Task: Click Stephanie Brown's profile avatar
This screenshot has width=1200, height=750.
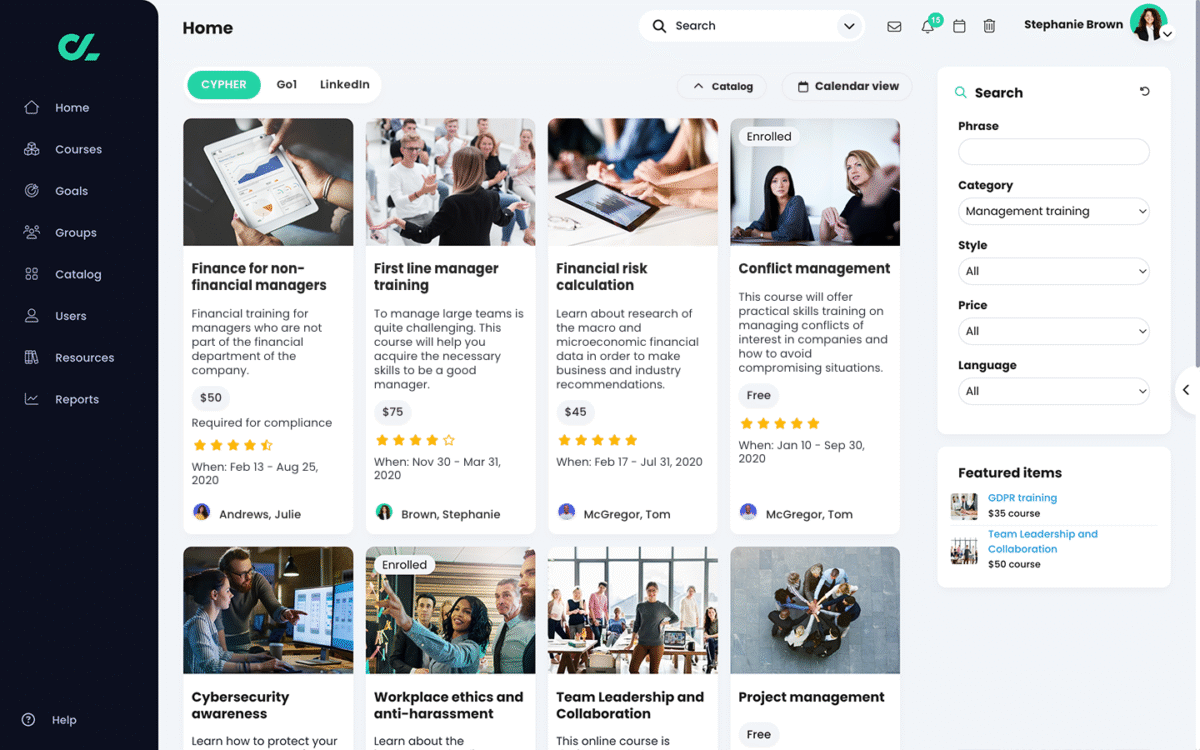Action: (x=1148, y=22)
